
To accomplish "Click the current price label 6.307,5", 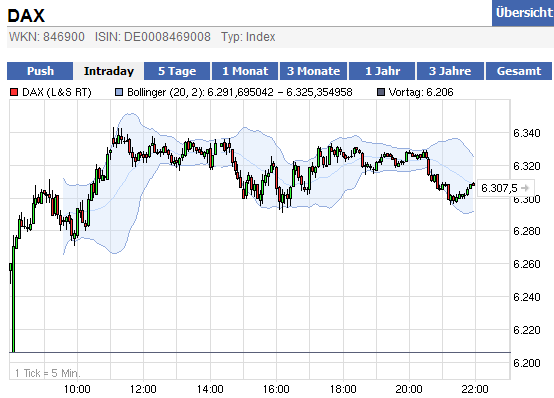I will coord(499,188).
